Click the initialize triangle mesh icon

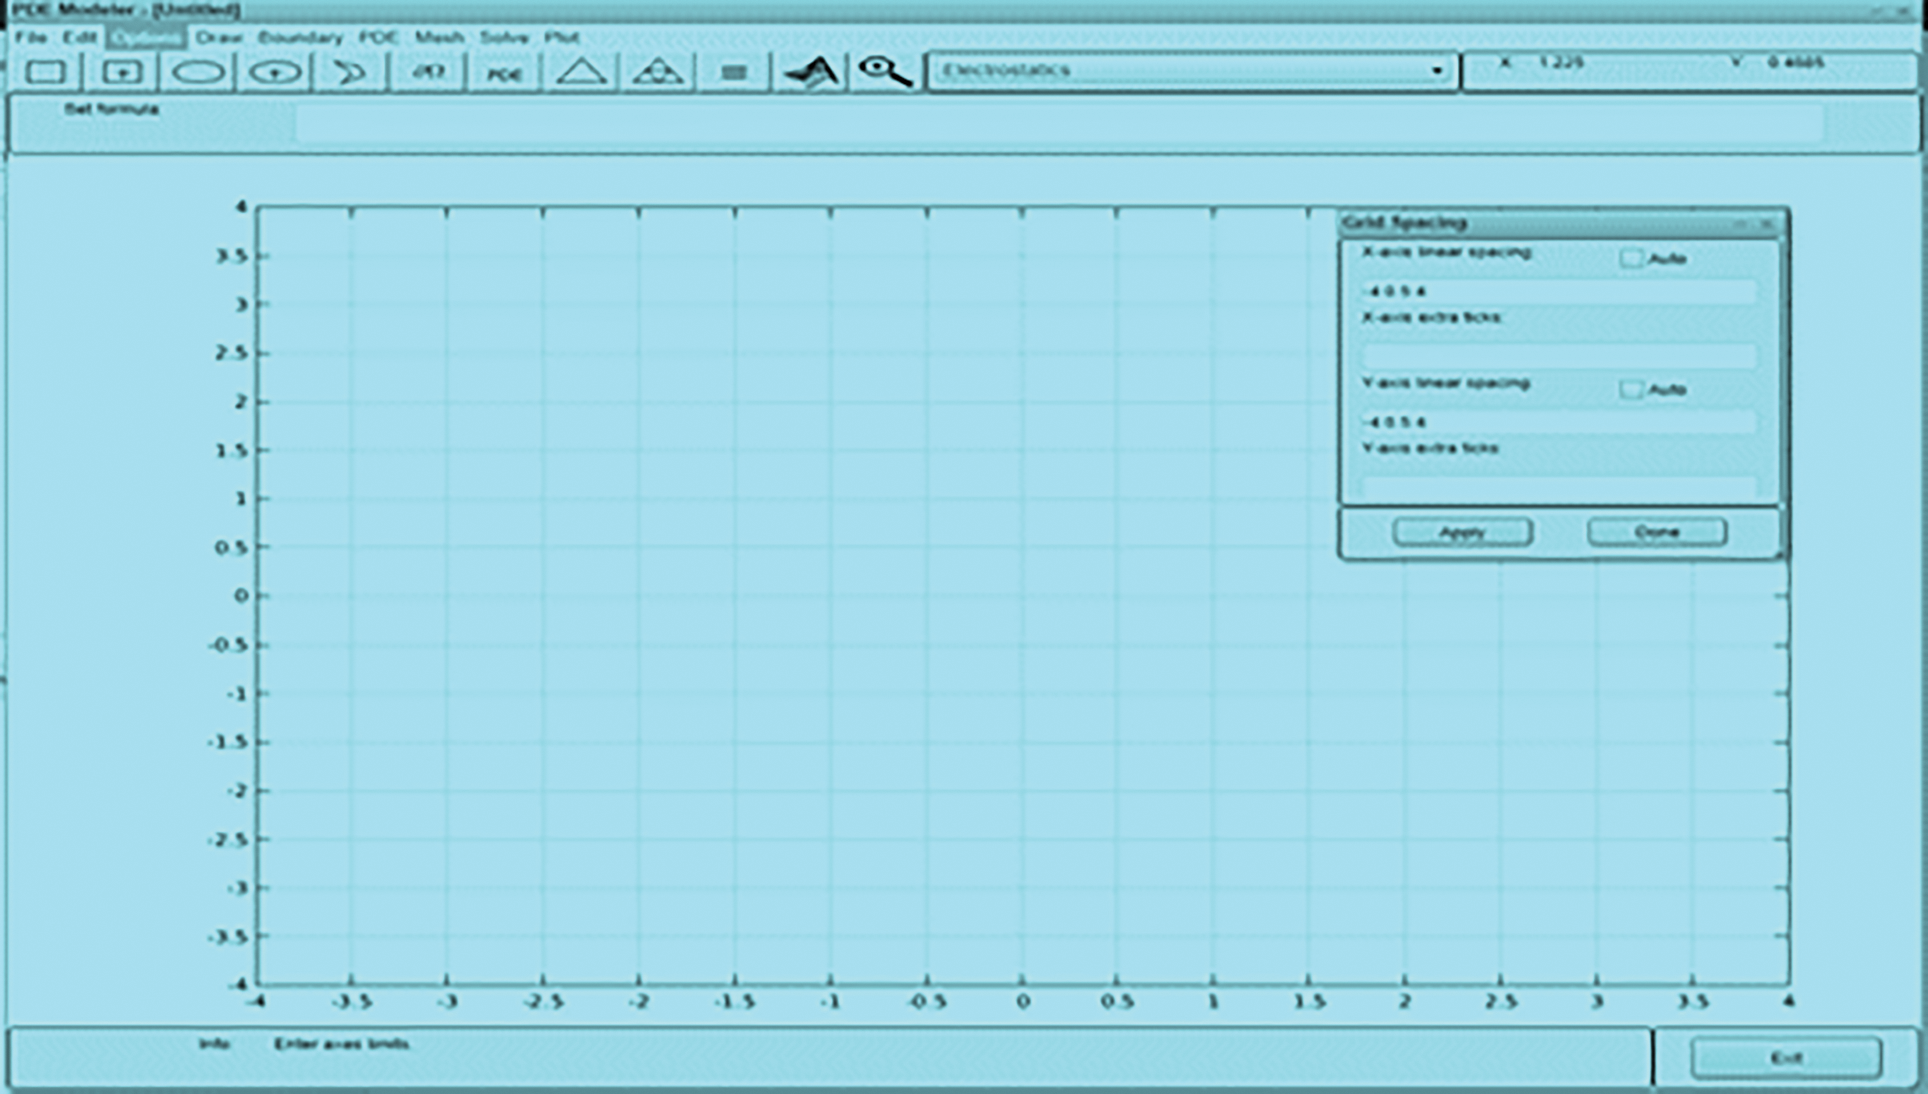coord(581,72)
